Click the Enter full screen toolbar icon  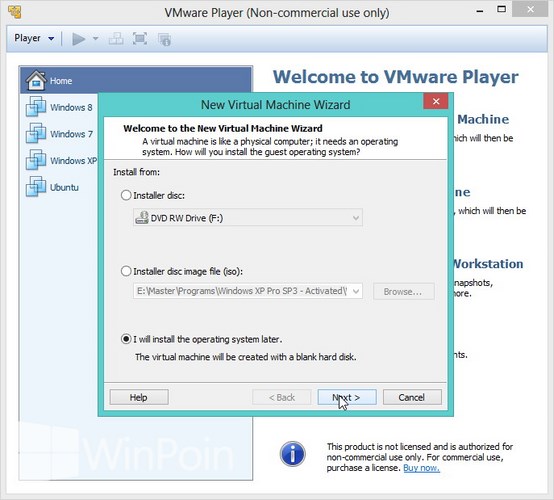tap(140, 39)
